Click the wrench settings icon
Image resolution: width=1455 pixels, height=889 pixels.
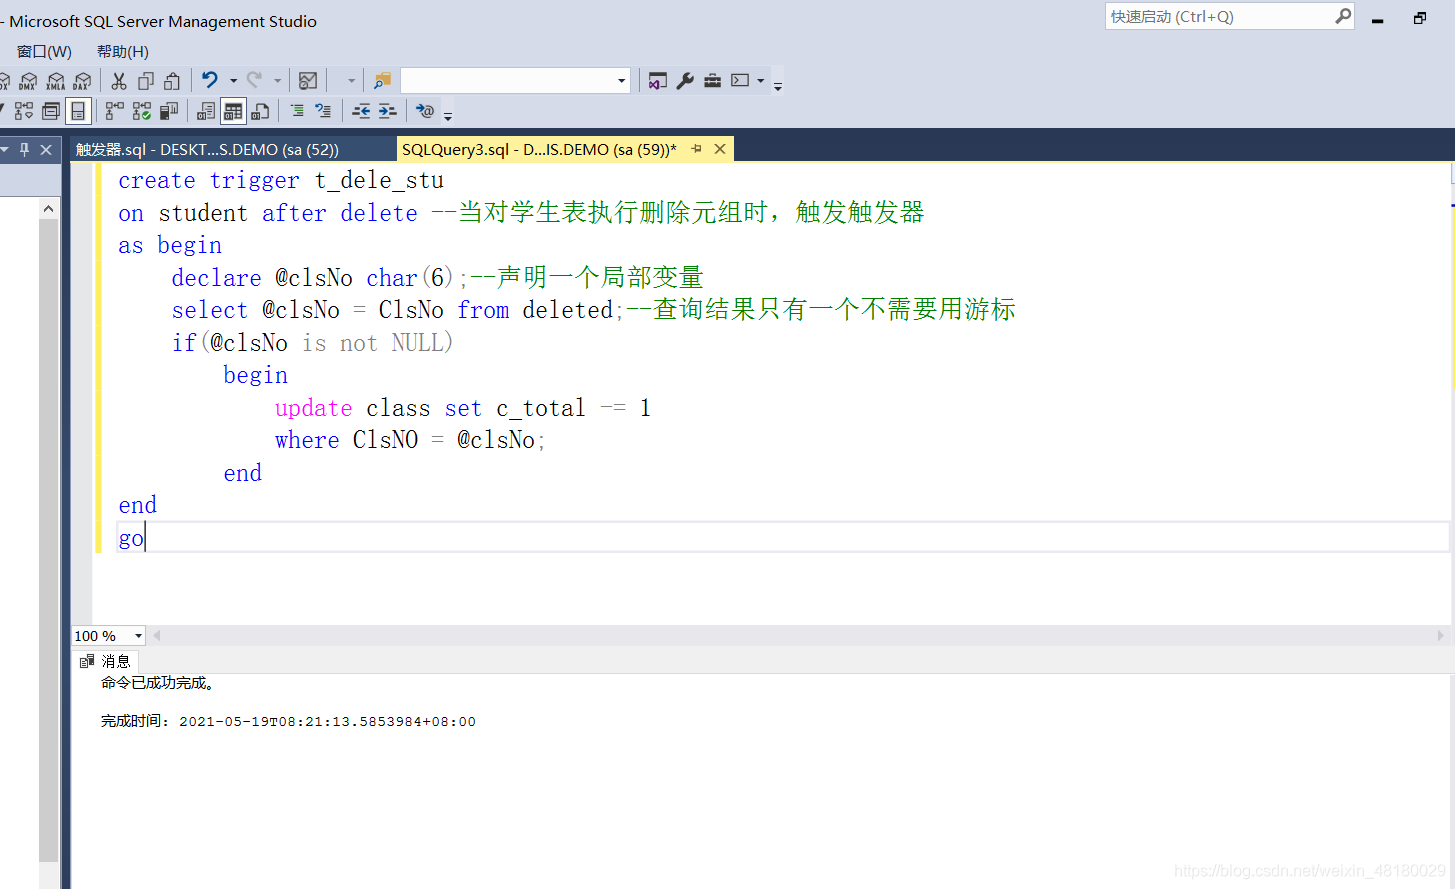click(685, 81)
